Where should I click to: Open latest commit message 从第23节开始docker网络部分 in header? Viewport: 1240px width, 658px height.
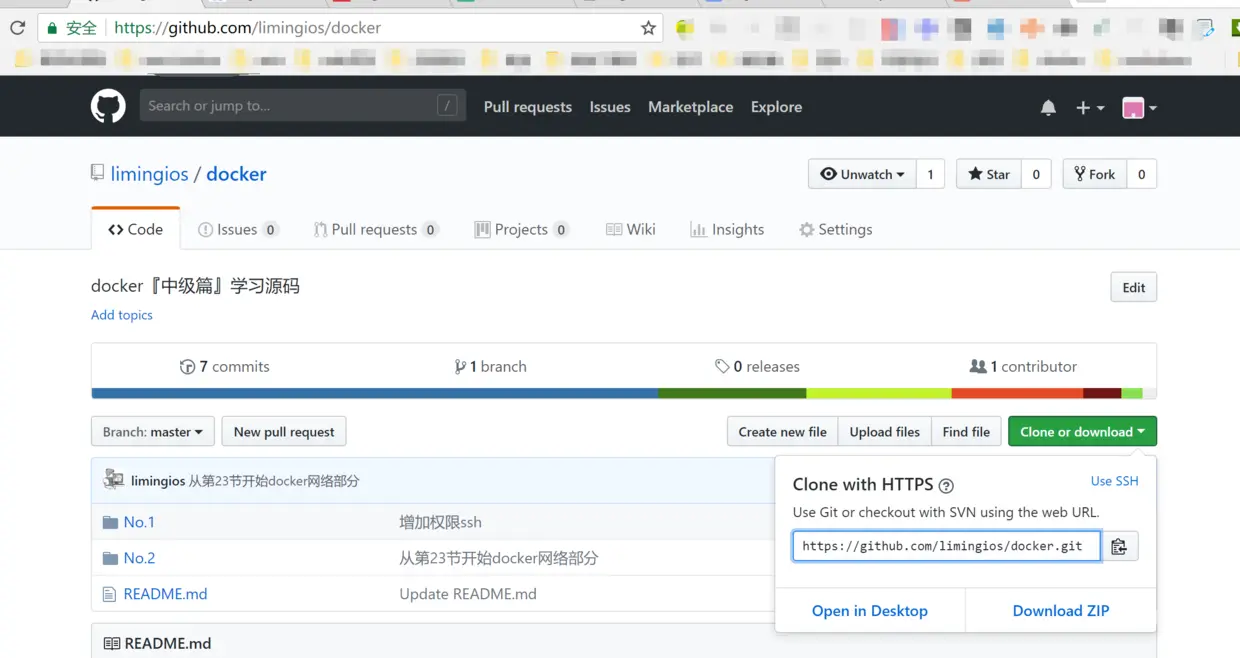[x=274, y=481]
